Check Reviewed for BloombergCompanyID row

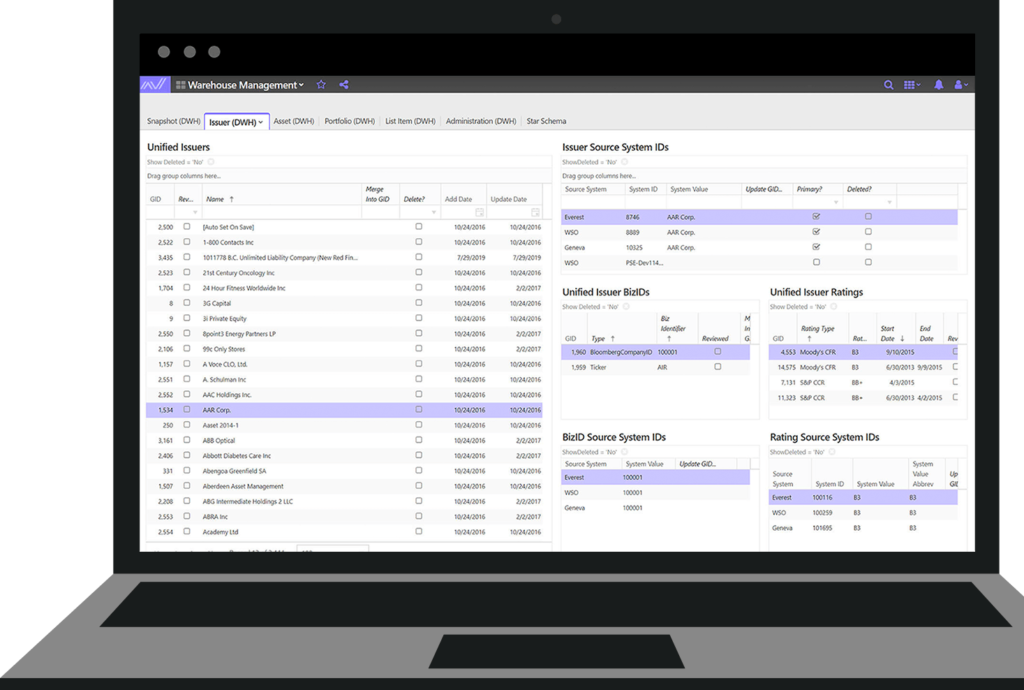[718, 351]
